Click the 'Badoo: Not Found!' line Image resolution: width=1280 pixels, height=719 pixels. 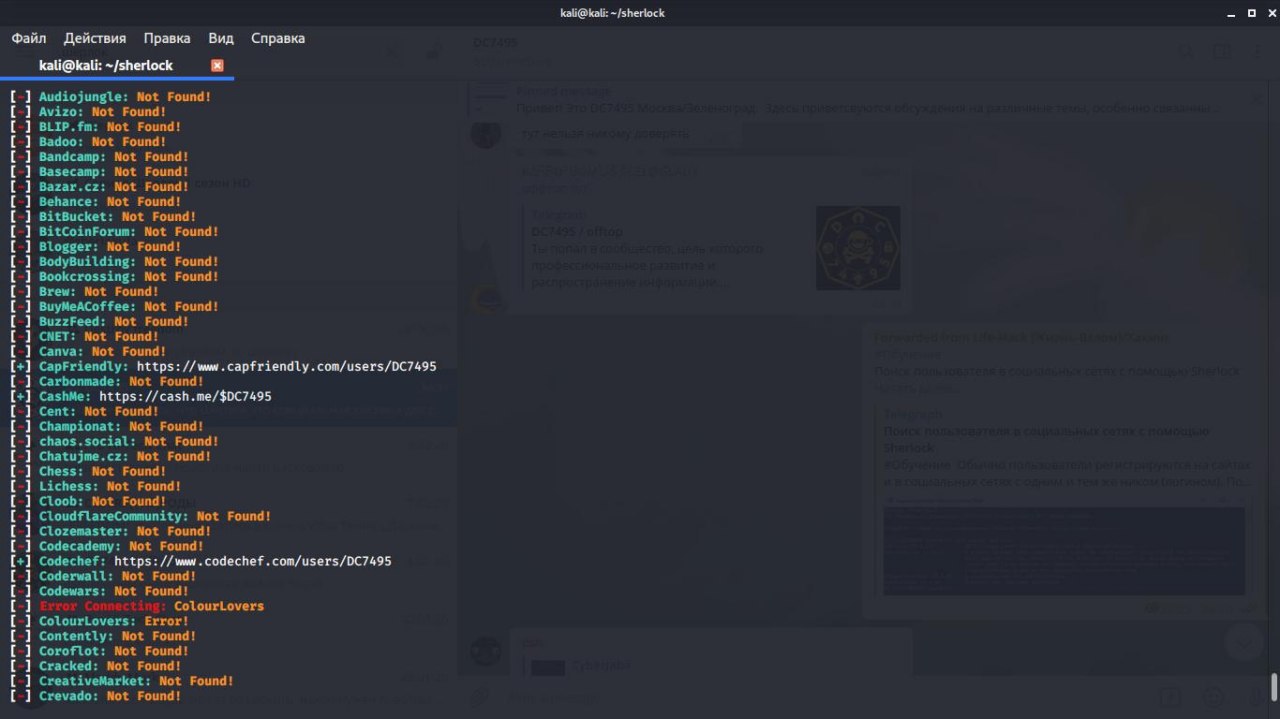coord(88,142)
